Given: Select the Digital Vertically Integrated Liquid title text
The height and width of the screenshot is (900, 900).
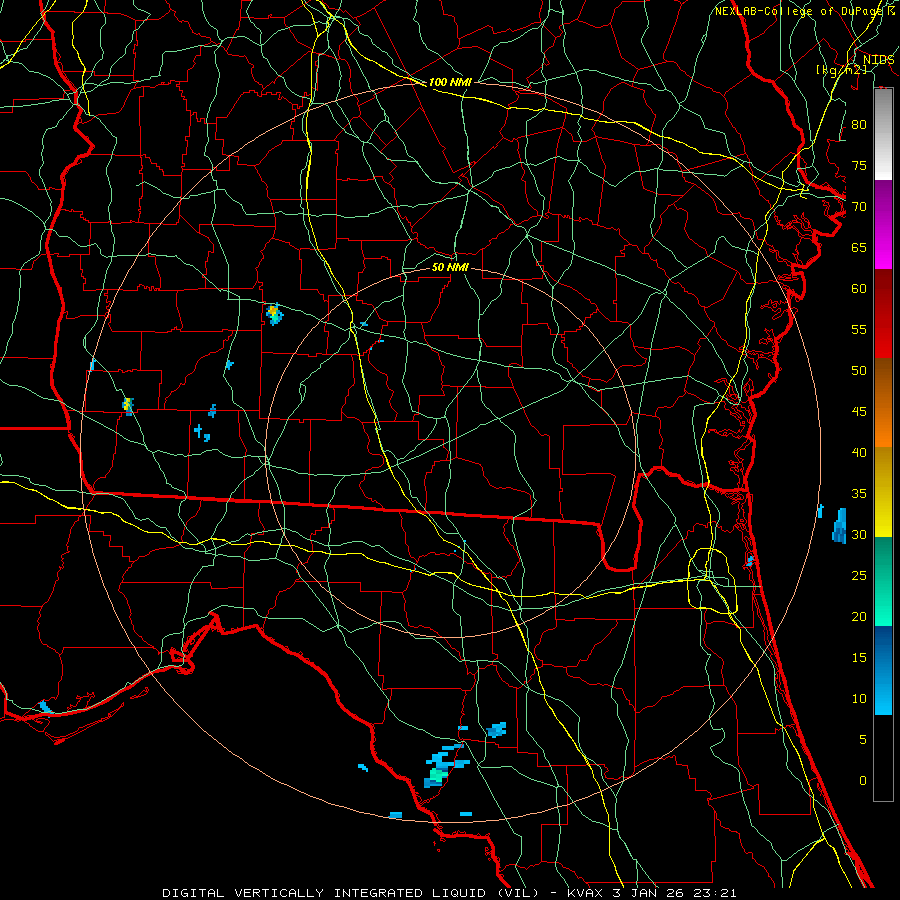Looking at the screenshot, I should tap(351, 893).
